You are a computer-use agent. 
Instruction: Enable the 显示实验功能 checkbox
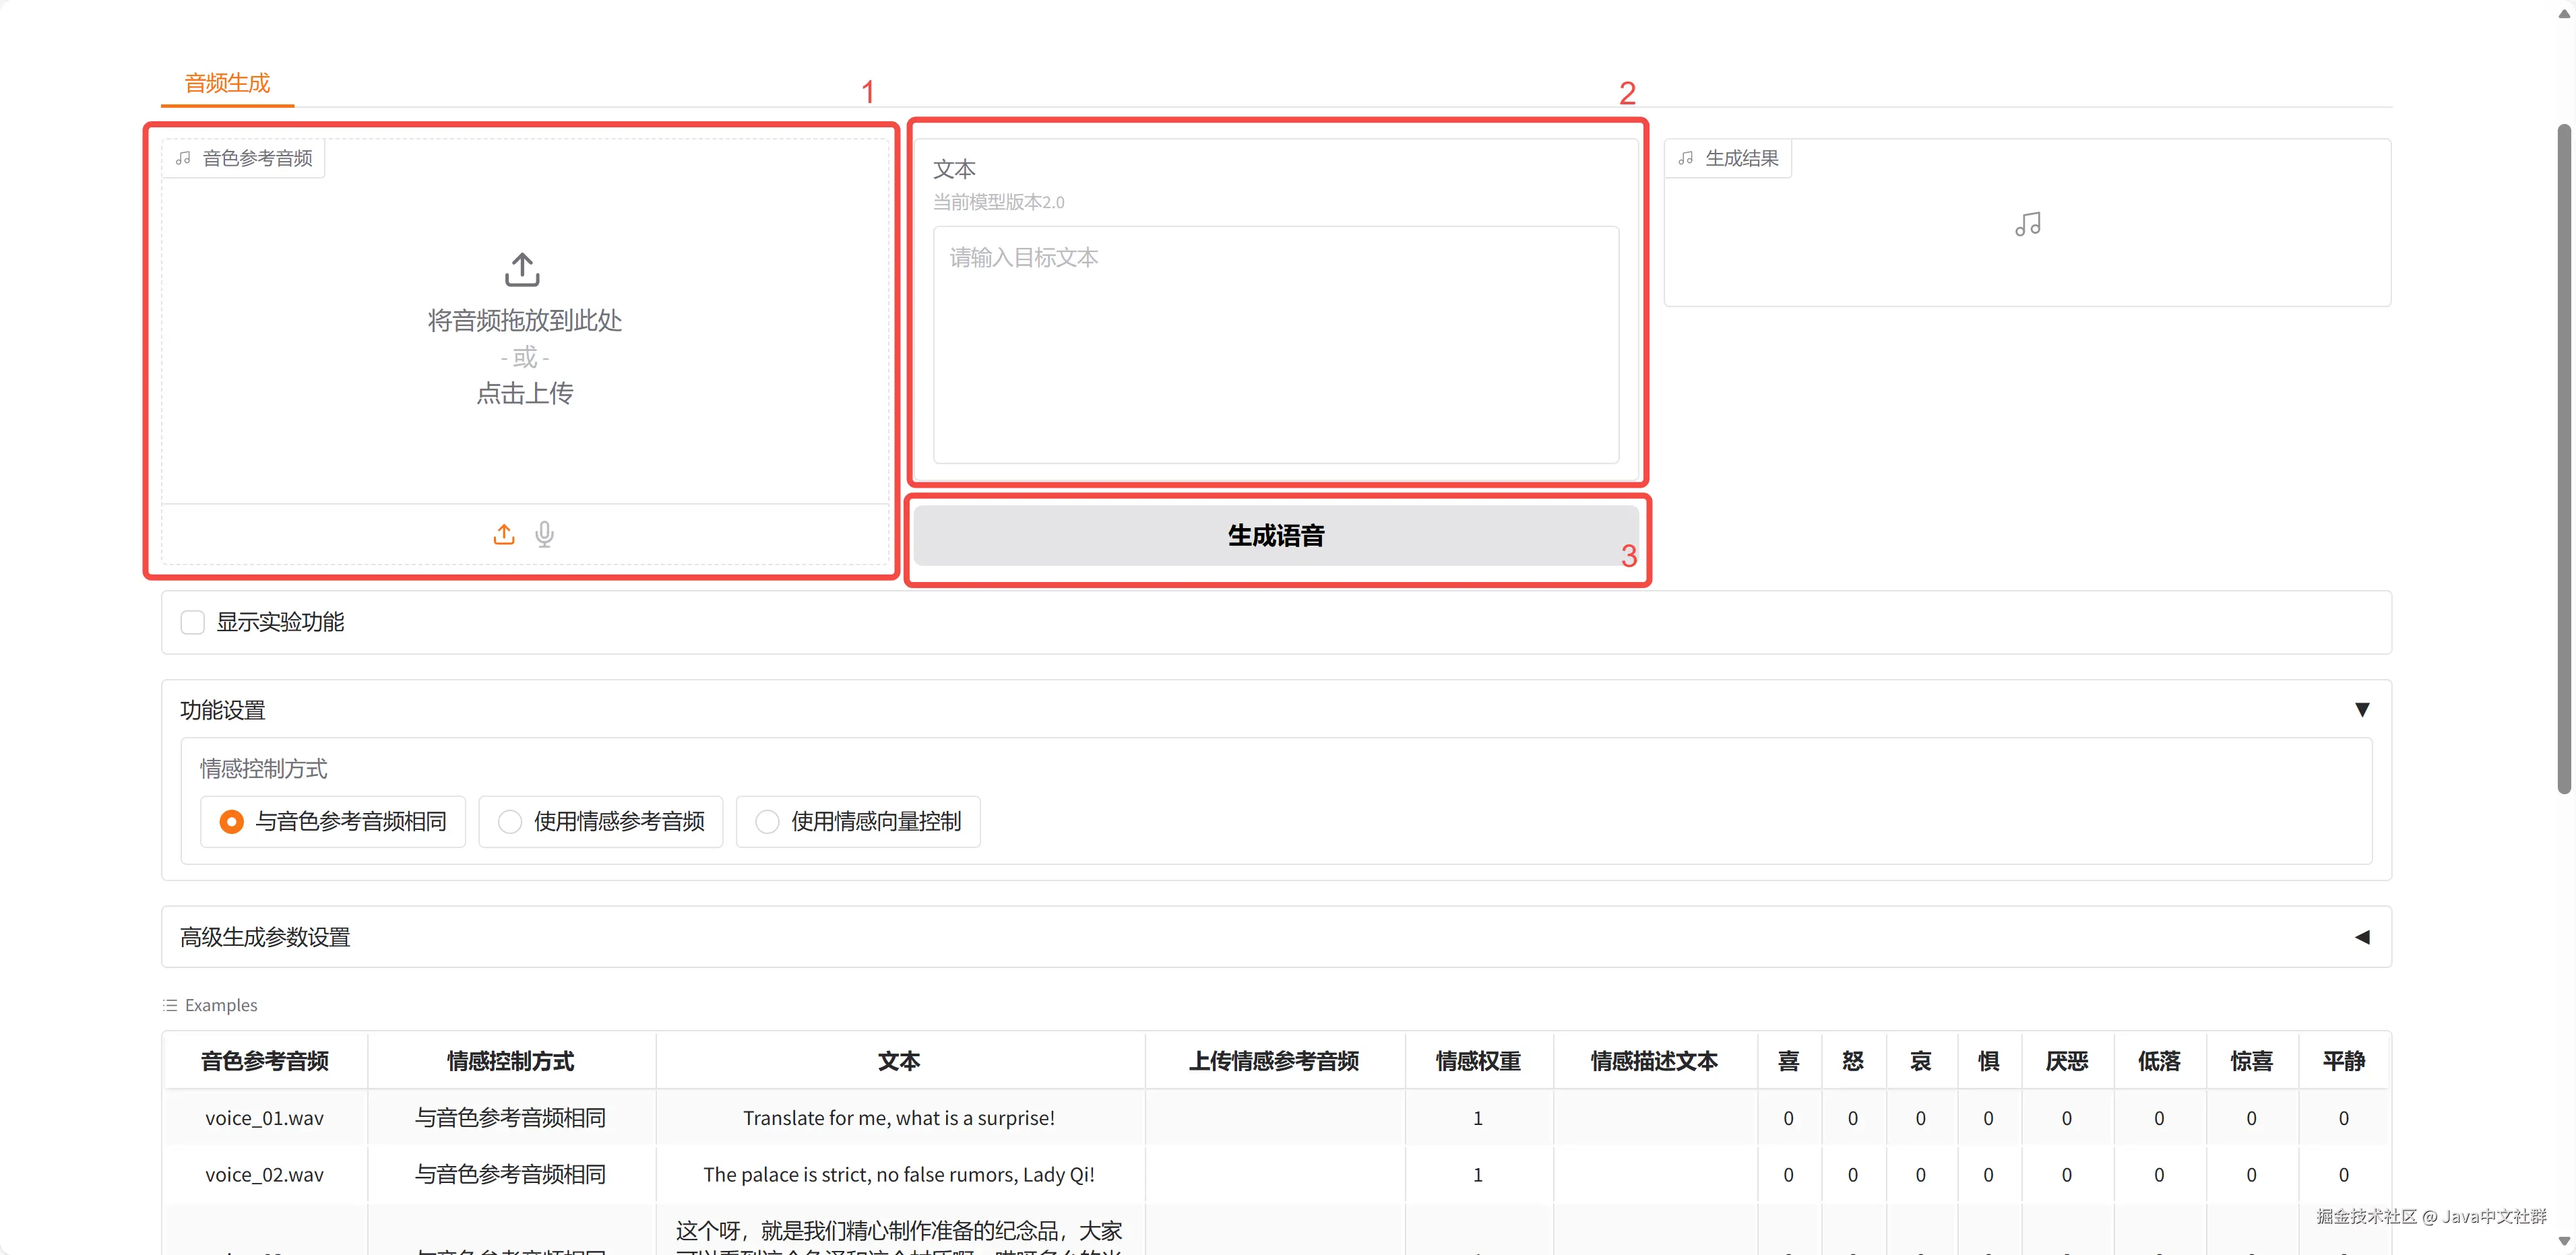pyautogui.click(x=193, y=622)
